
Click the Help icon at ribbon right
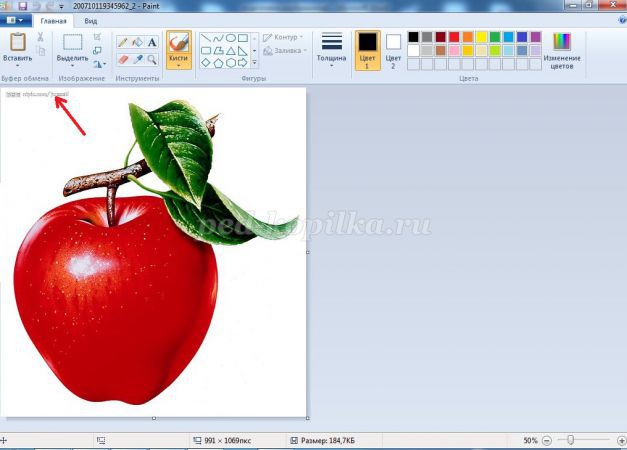click(x=623, y=20)
